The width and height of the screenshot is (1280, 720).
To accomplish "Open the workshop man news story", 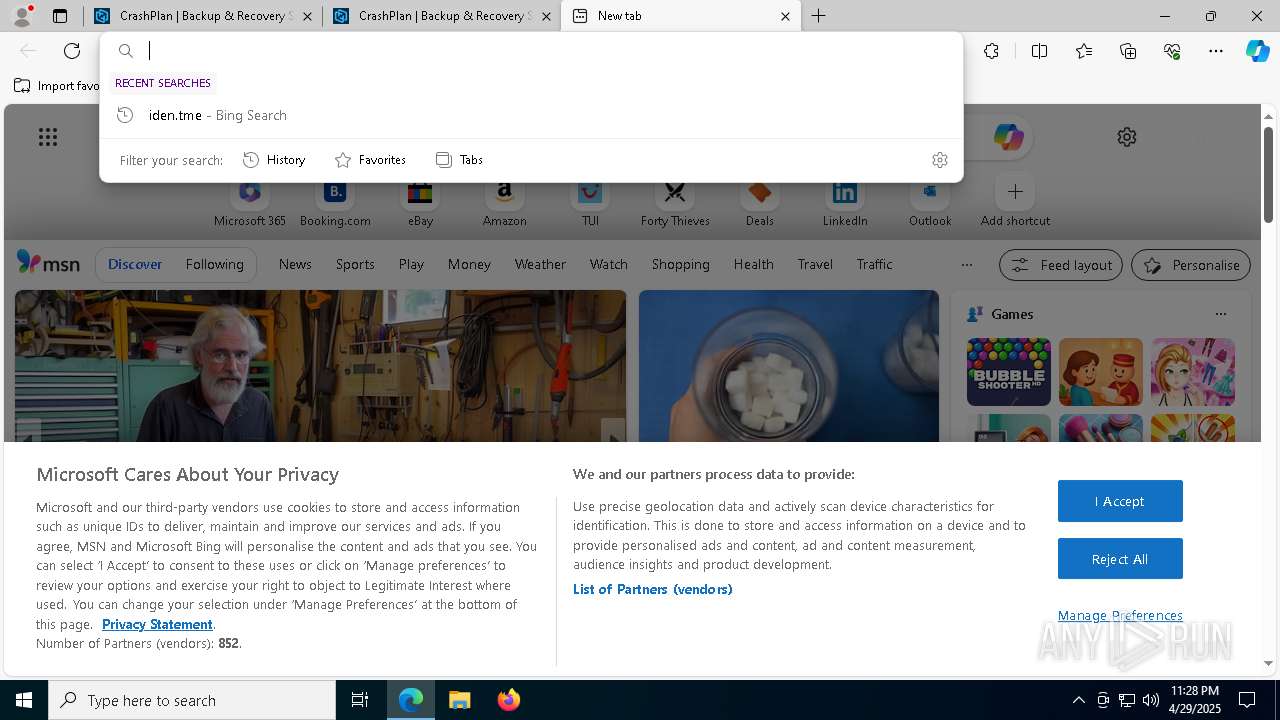I will [320, 366].
